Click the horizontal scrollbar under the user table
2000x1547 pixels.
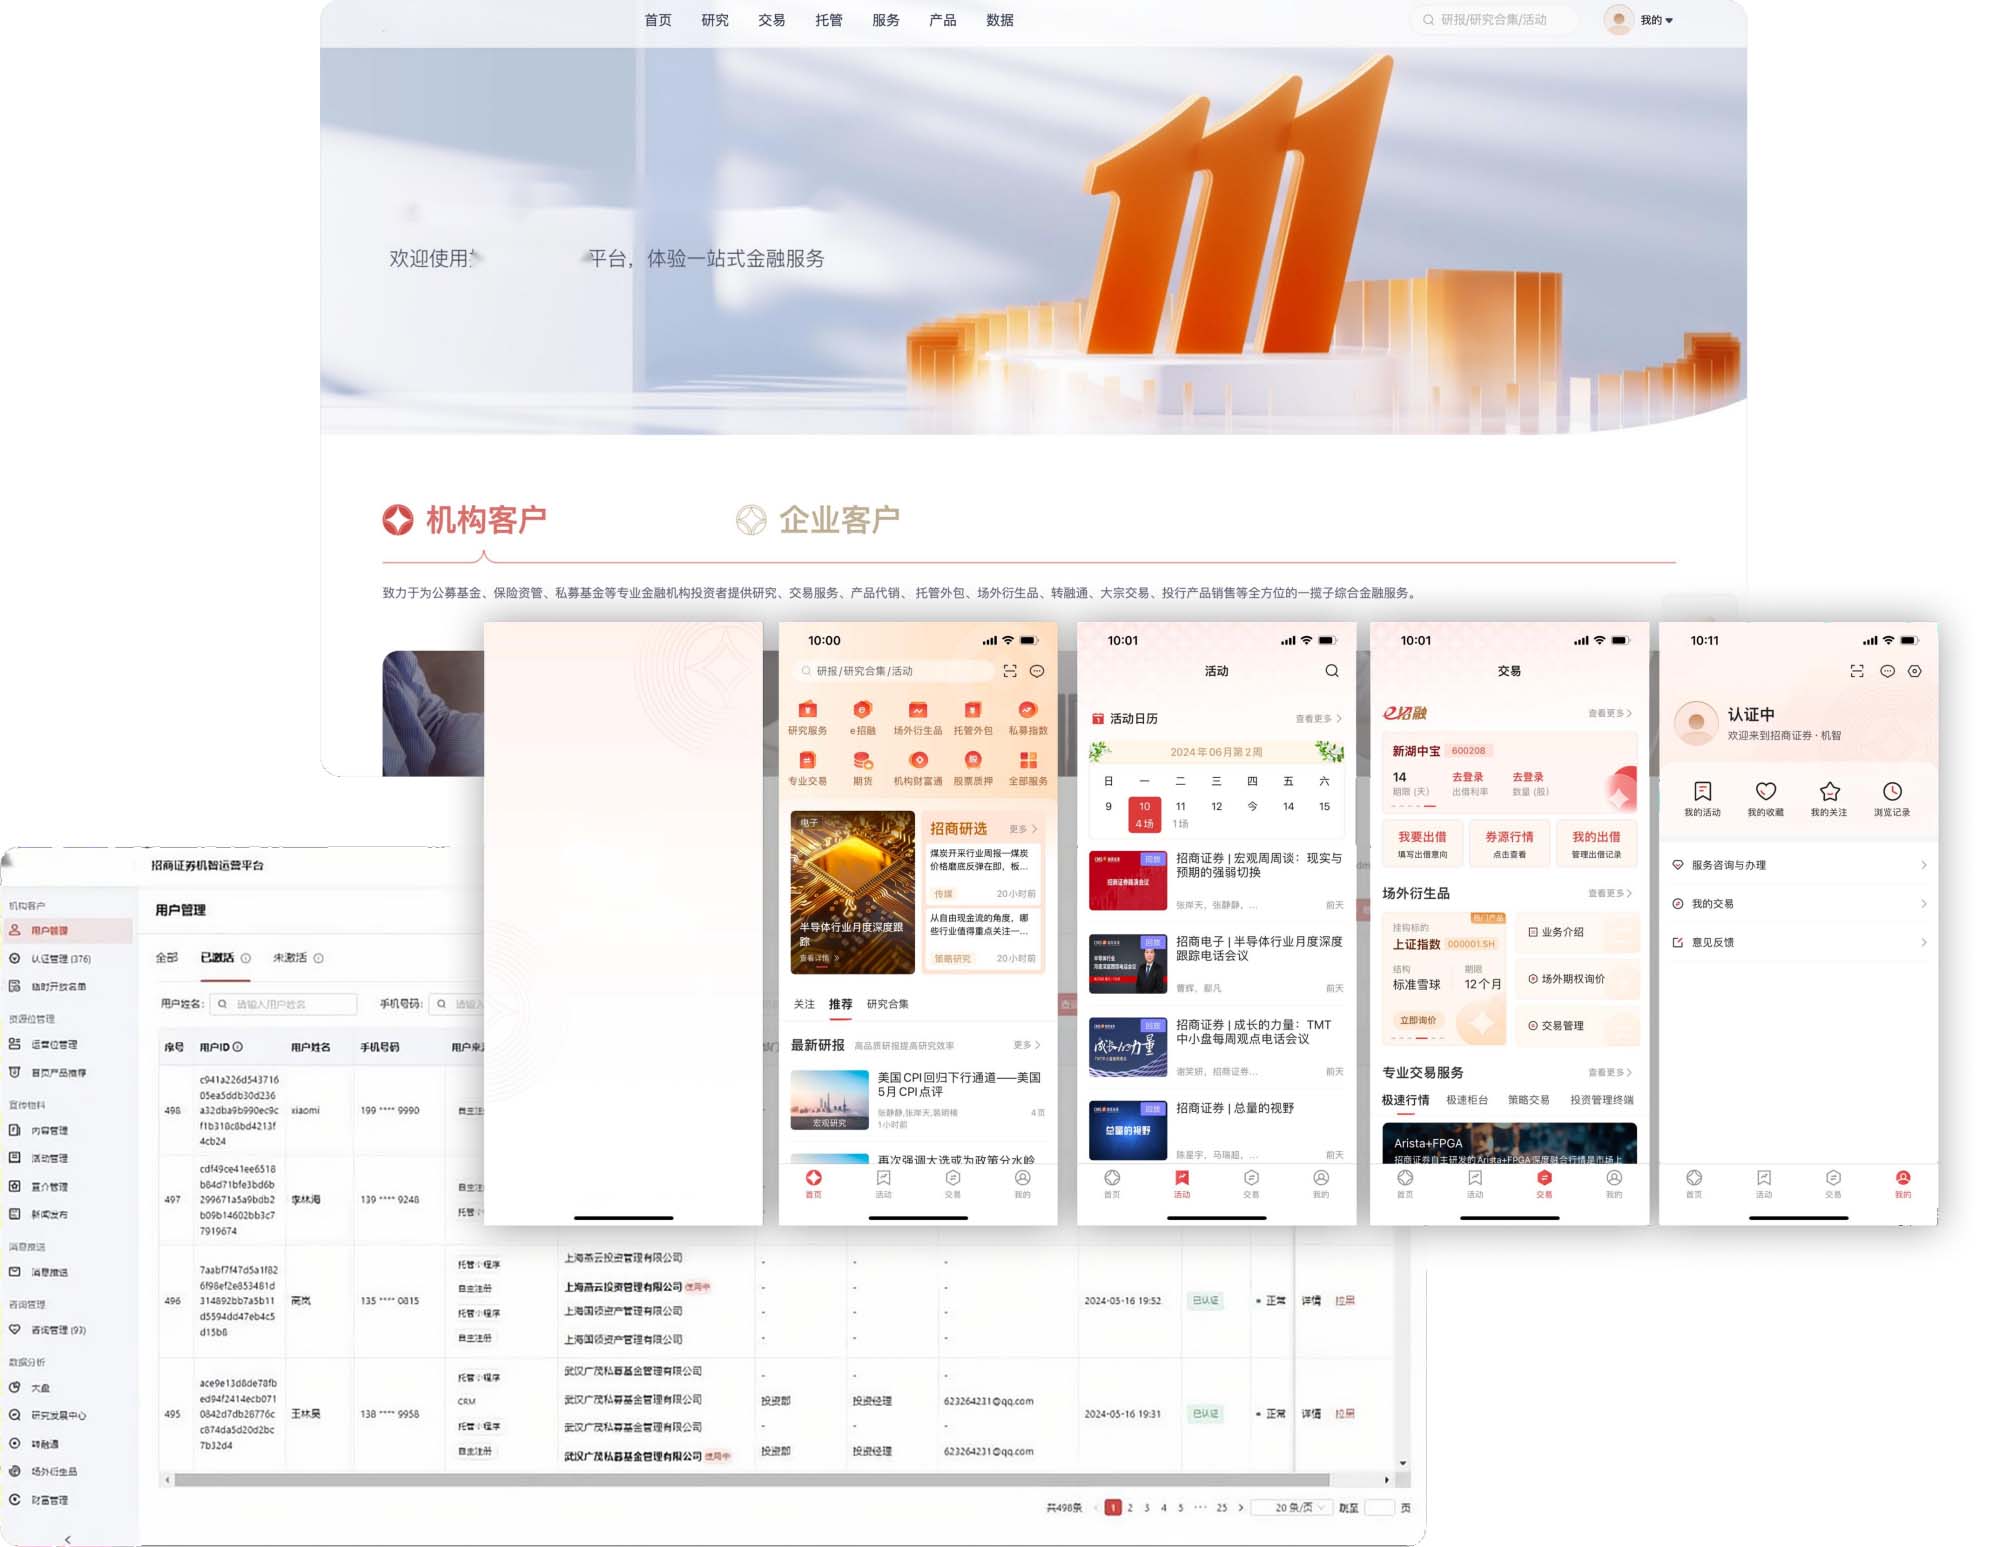tap(752, 1480)
